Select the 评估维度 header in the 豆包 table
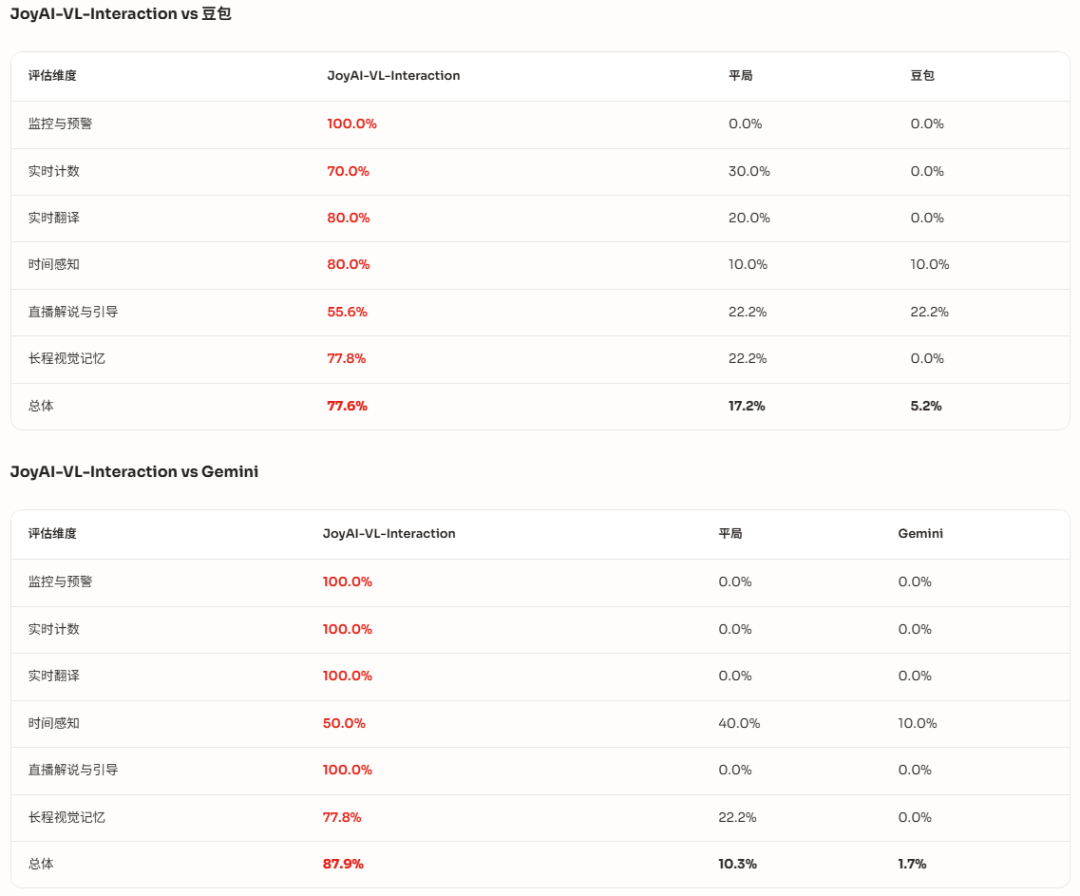 pos(52,76)
